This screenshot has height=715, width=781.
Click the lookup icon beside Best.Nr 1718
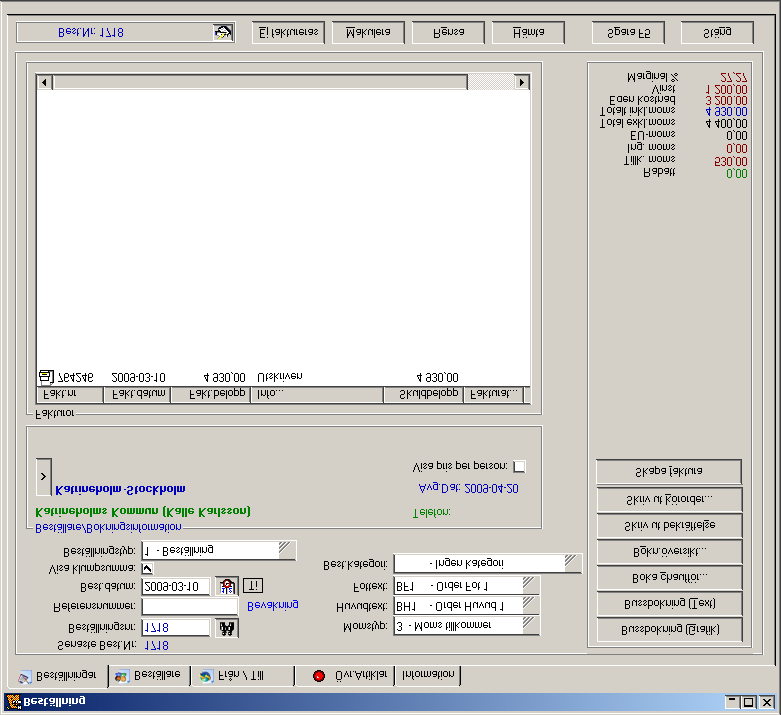pyautogui.click(x=223, y=33)
